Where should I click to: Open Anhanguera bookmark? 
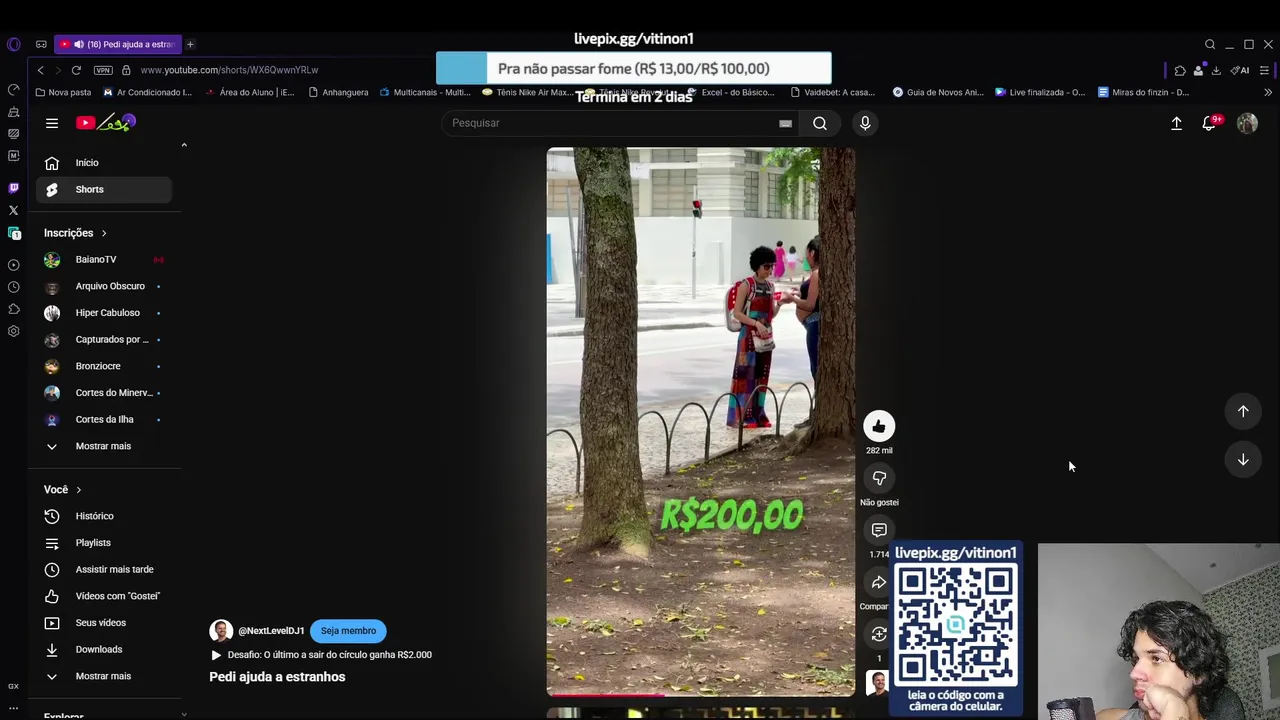click(338, 92)
